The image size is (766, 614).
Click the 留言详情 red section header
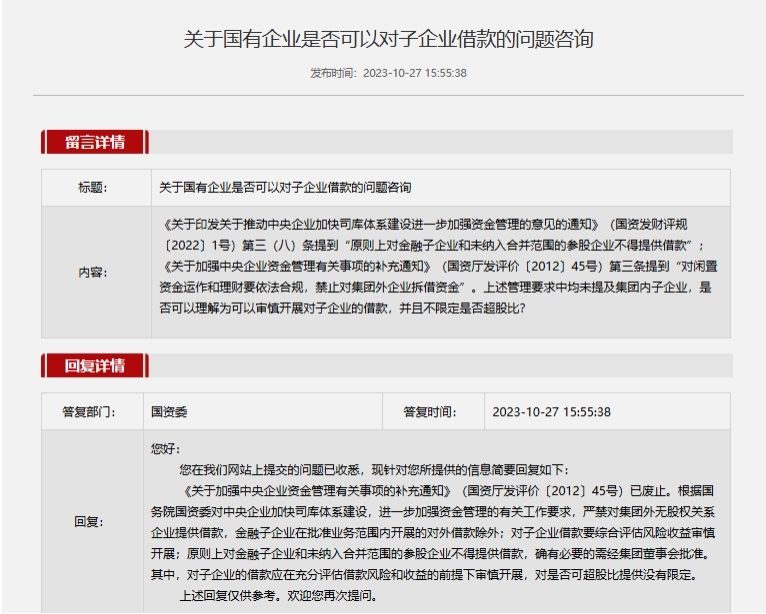[95, 142]
